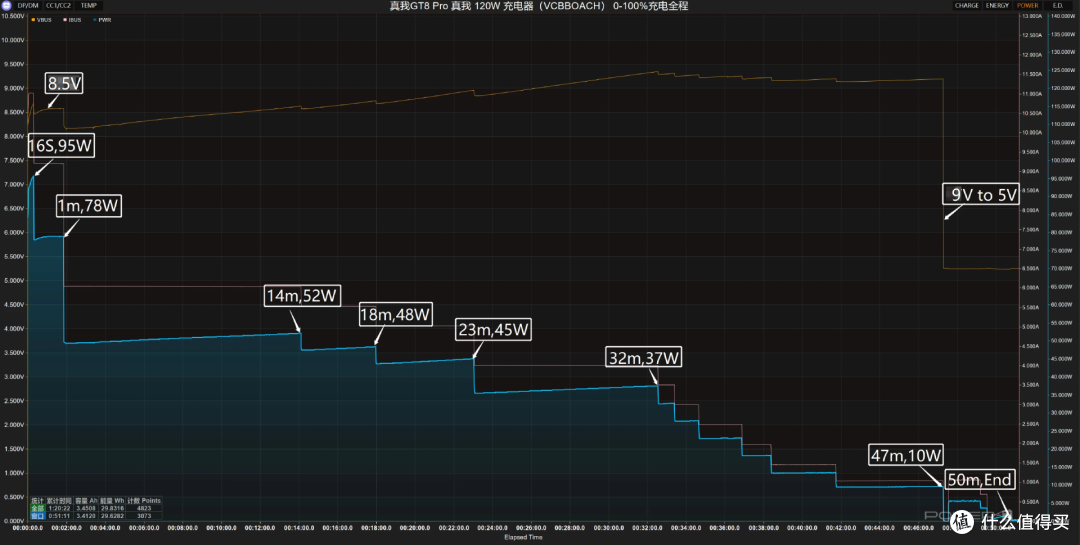
Task: Click the 累计时间 column header
Action: click(x=59, y=501)
